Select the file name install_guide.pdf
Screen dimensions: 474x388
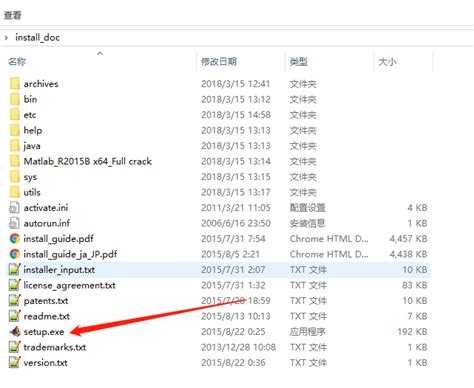tap(58, 239)
